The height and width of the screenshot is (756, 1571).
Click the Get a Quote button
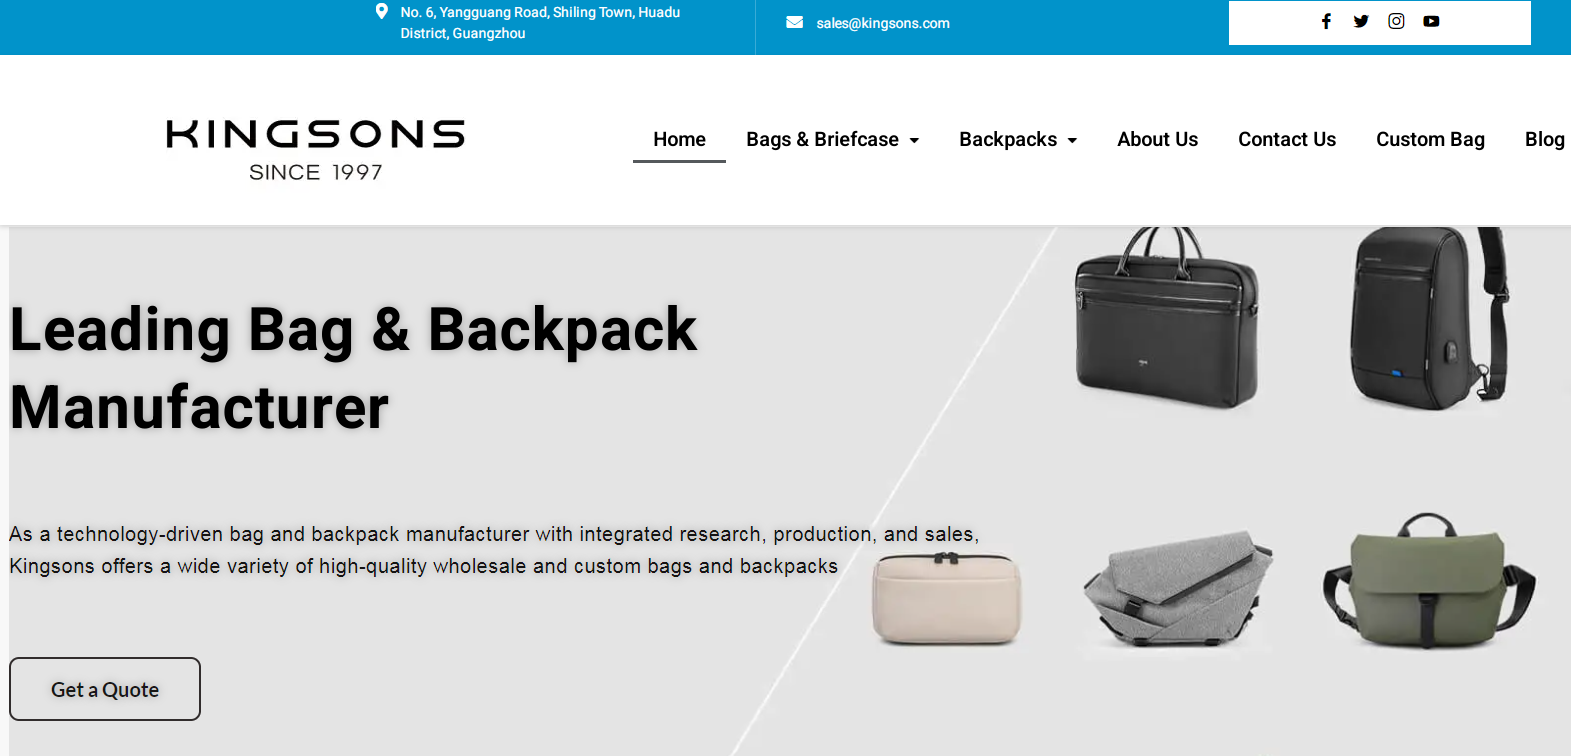(x=105, y=689)
